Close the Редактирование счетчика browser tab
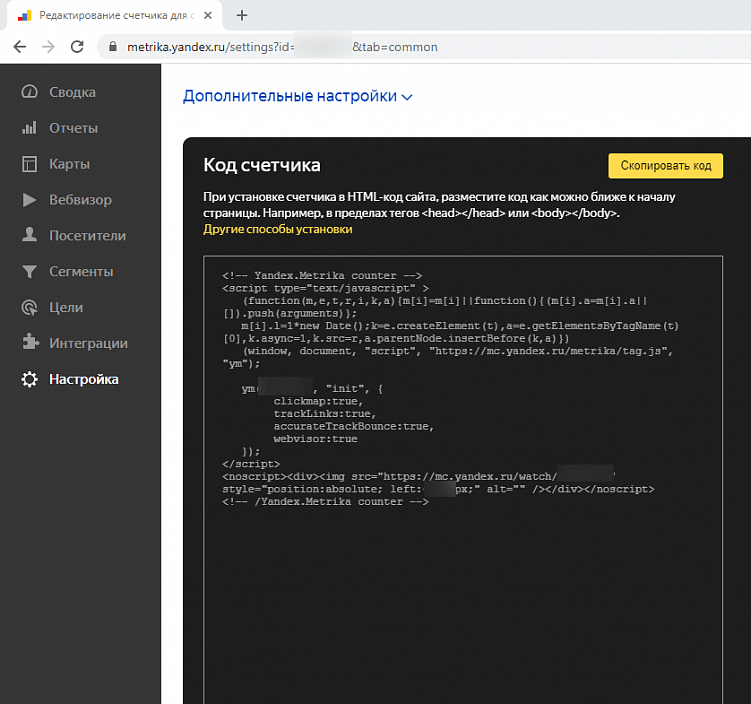This screenshot has width=751, height=704. click(208, 15)
